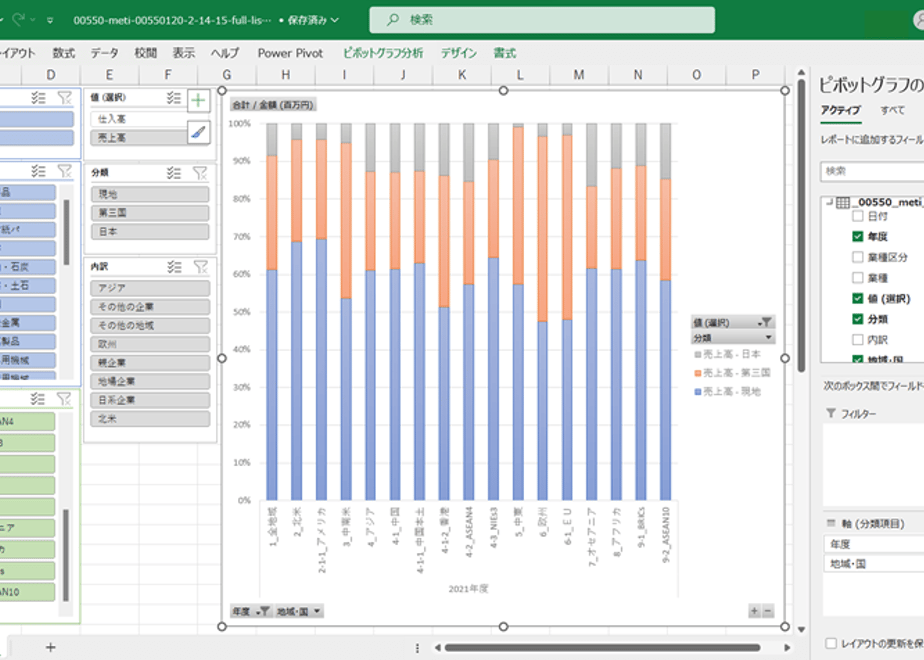Viewport: 924px width, 660px height.
Task: Click the blue 売上高 - 現地 legend swatch
Action: coord(698,392)
